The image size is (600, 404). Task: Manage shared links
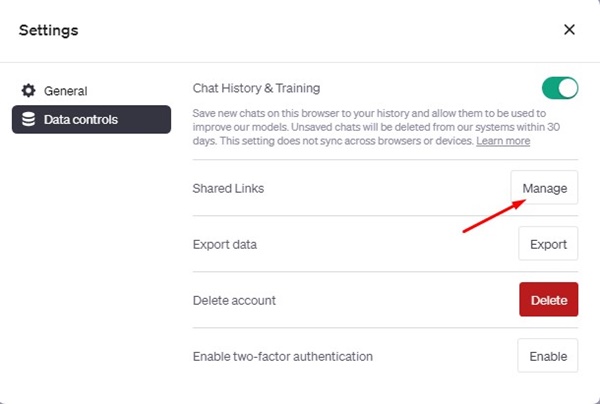(x=544, y=187)
